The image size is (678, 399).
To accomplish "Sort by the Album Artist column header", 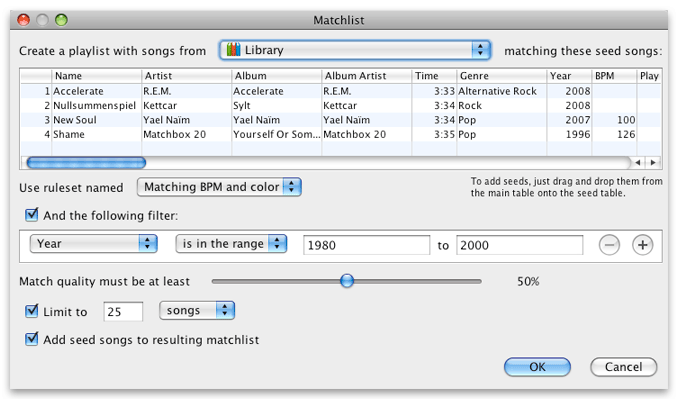I will pos(367,76).
